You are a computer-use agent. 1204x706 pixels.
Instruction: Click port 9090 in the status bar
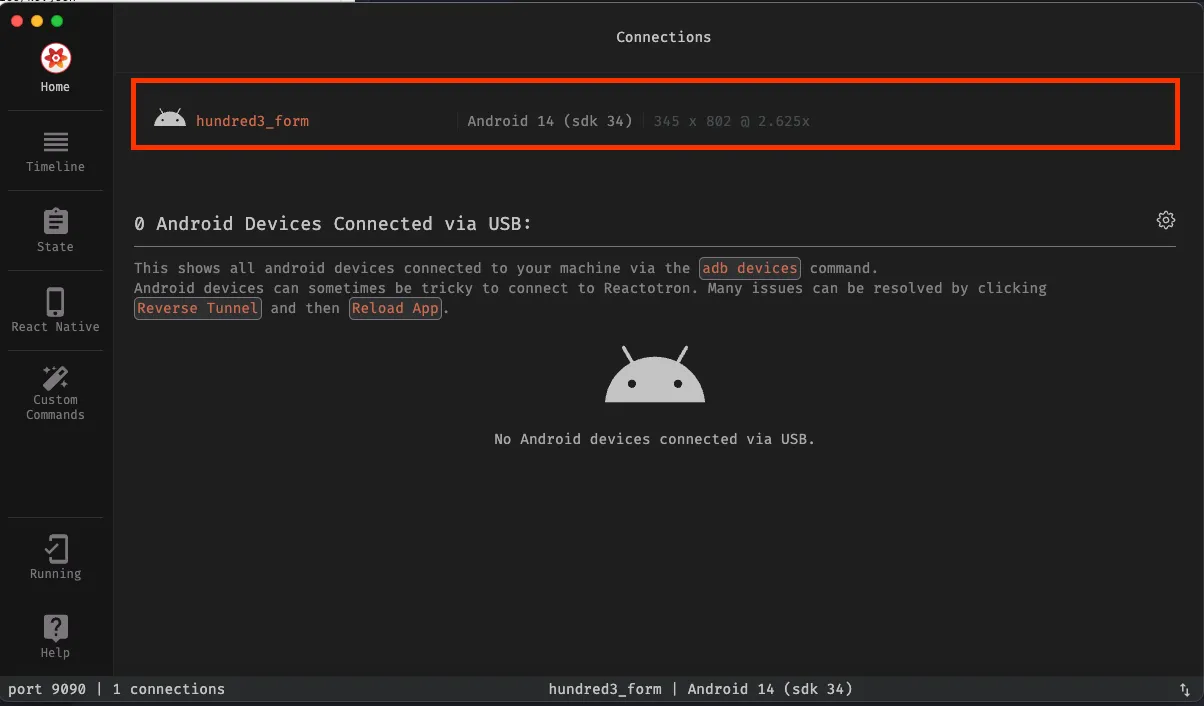tap(47, 689)
